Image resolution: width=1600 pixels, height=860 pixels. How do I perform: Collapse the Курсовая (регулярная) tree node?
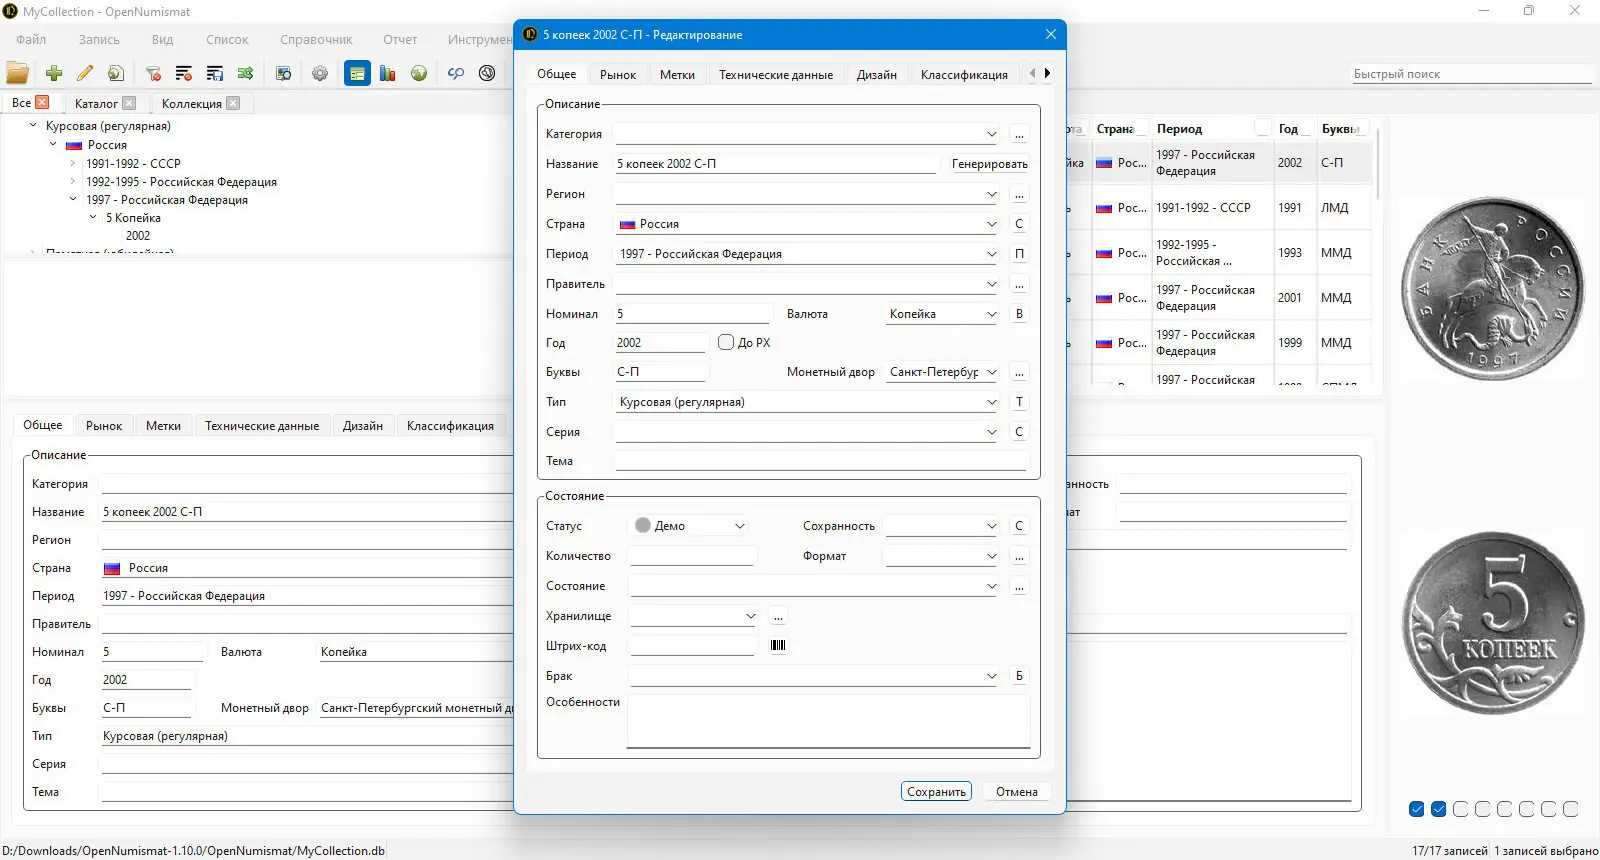tap(33, 126)
